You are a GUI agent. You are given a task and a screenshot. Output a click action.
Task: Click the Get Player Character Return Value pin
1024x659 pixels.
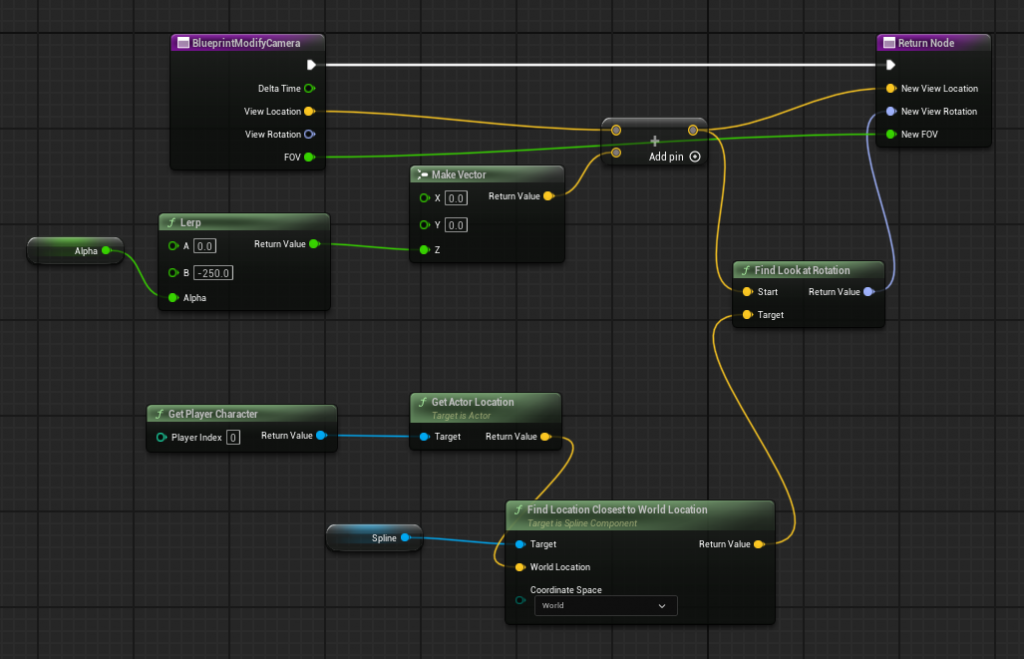click(x=320, y=436)
